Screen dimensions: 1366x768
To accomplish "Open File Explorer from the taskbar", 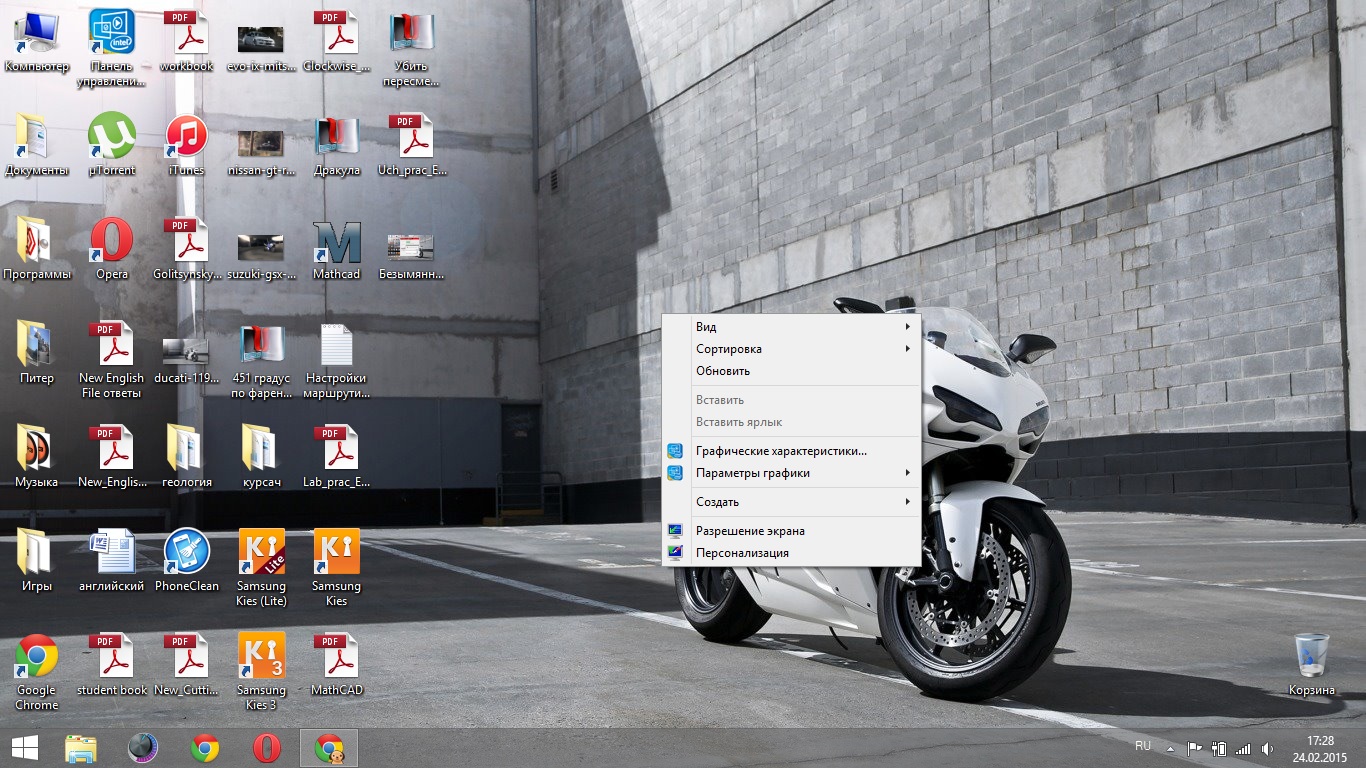I will pos(81,748).
